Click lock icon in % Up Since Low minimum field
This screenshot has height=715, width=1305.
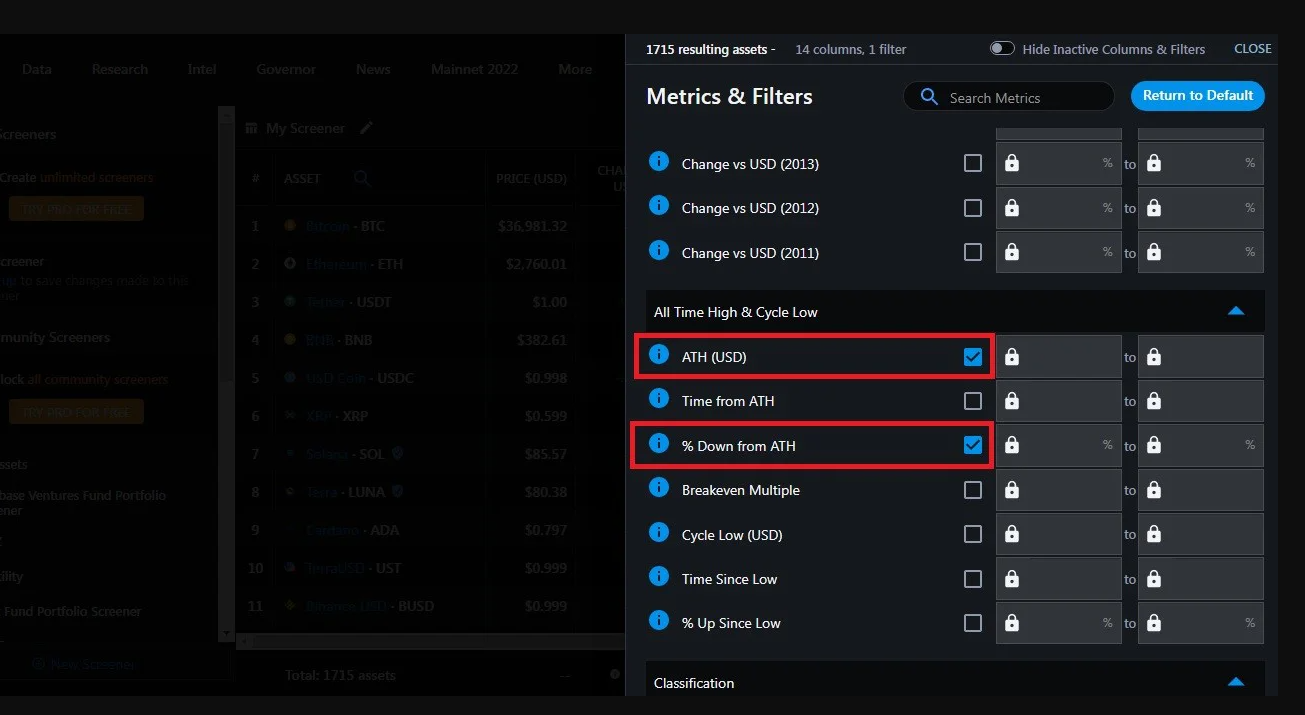(x=1012, y=623)
